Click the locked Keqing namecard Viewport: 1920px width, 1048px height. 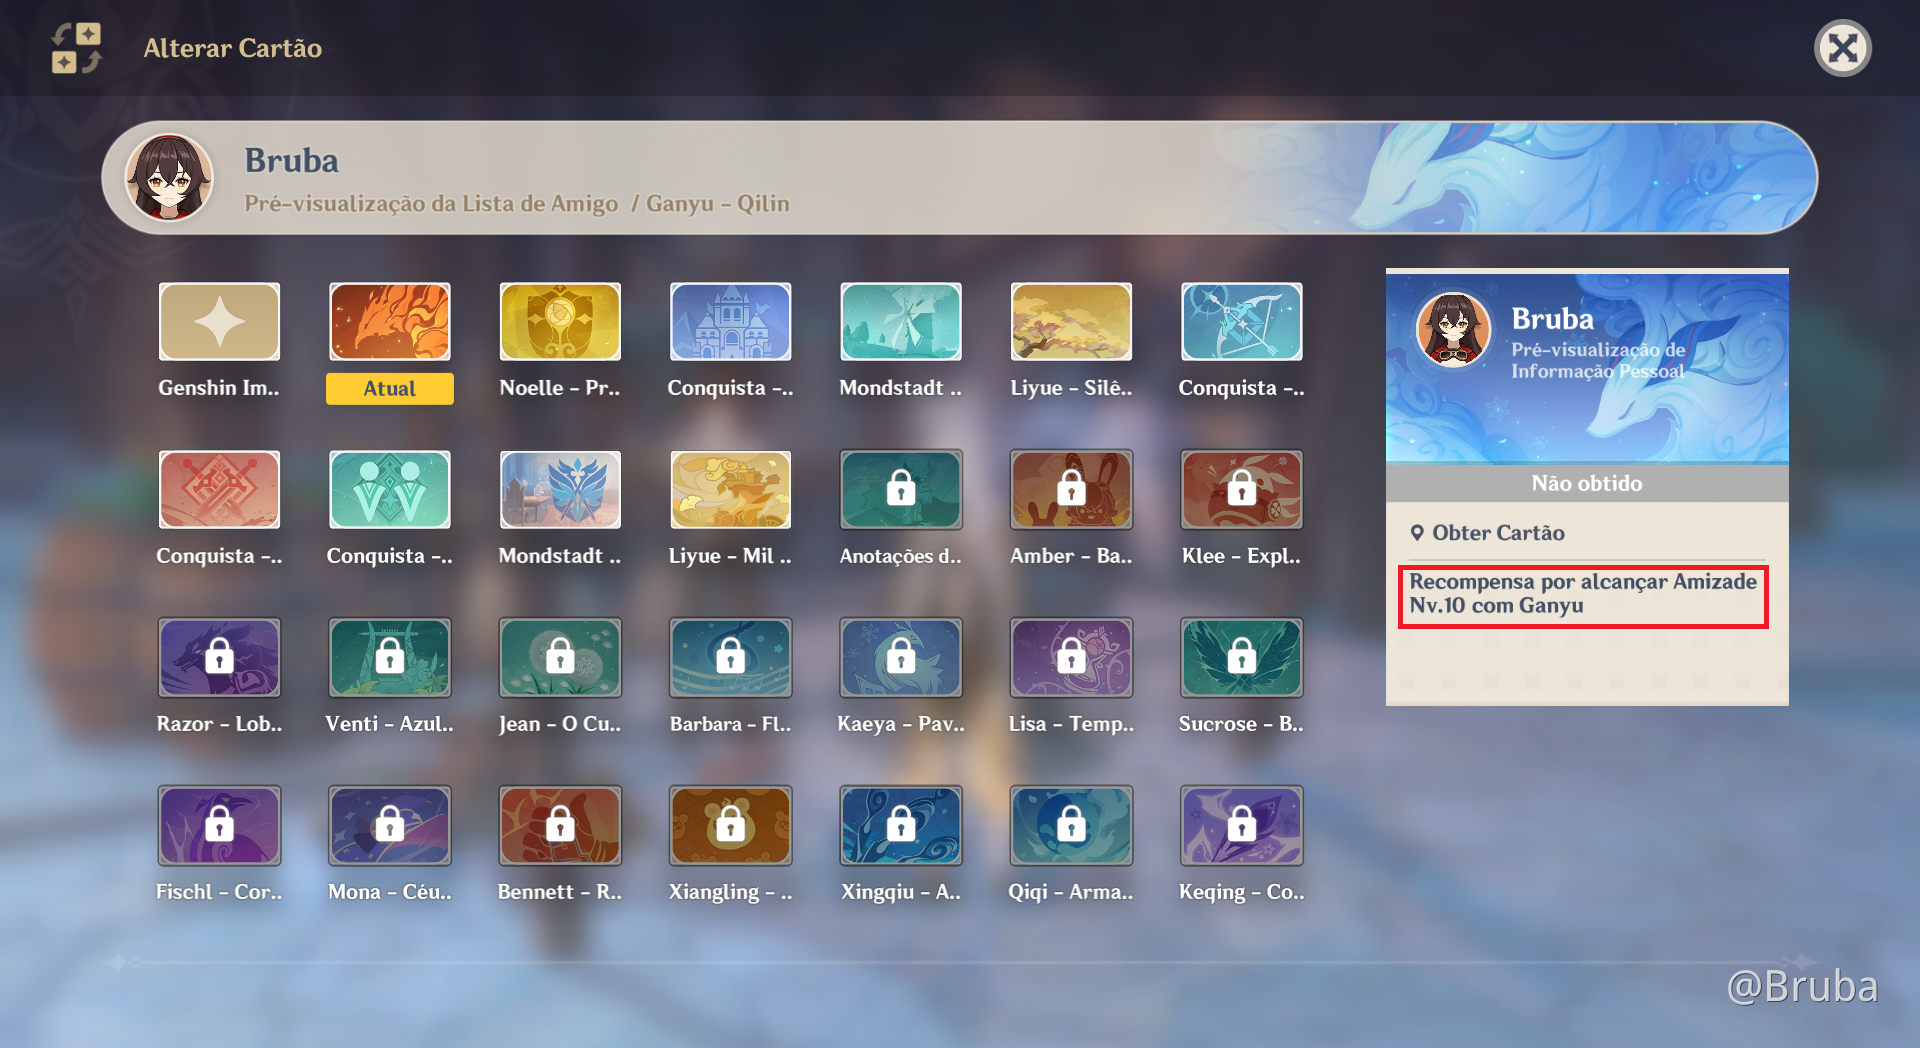pos(1241,825)
